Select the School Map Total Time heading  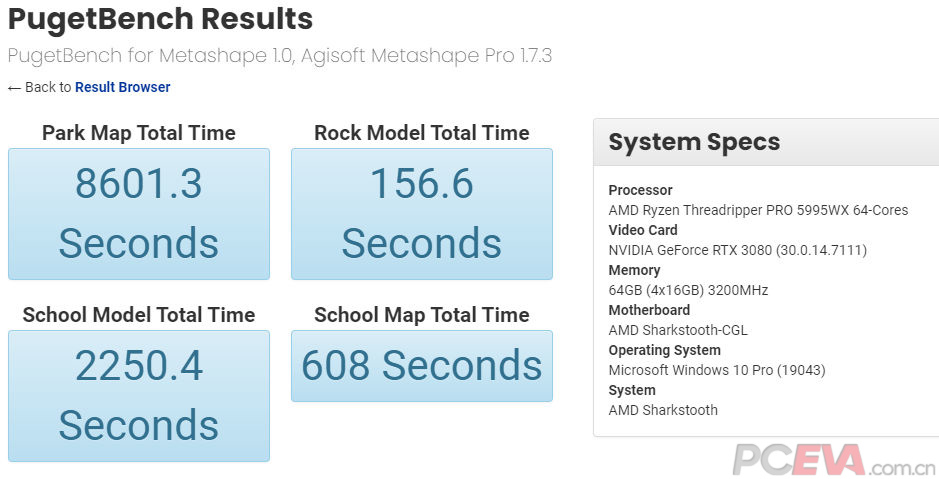click(421, 315)
